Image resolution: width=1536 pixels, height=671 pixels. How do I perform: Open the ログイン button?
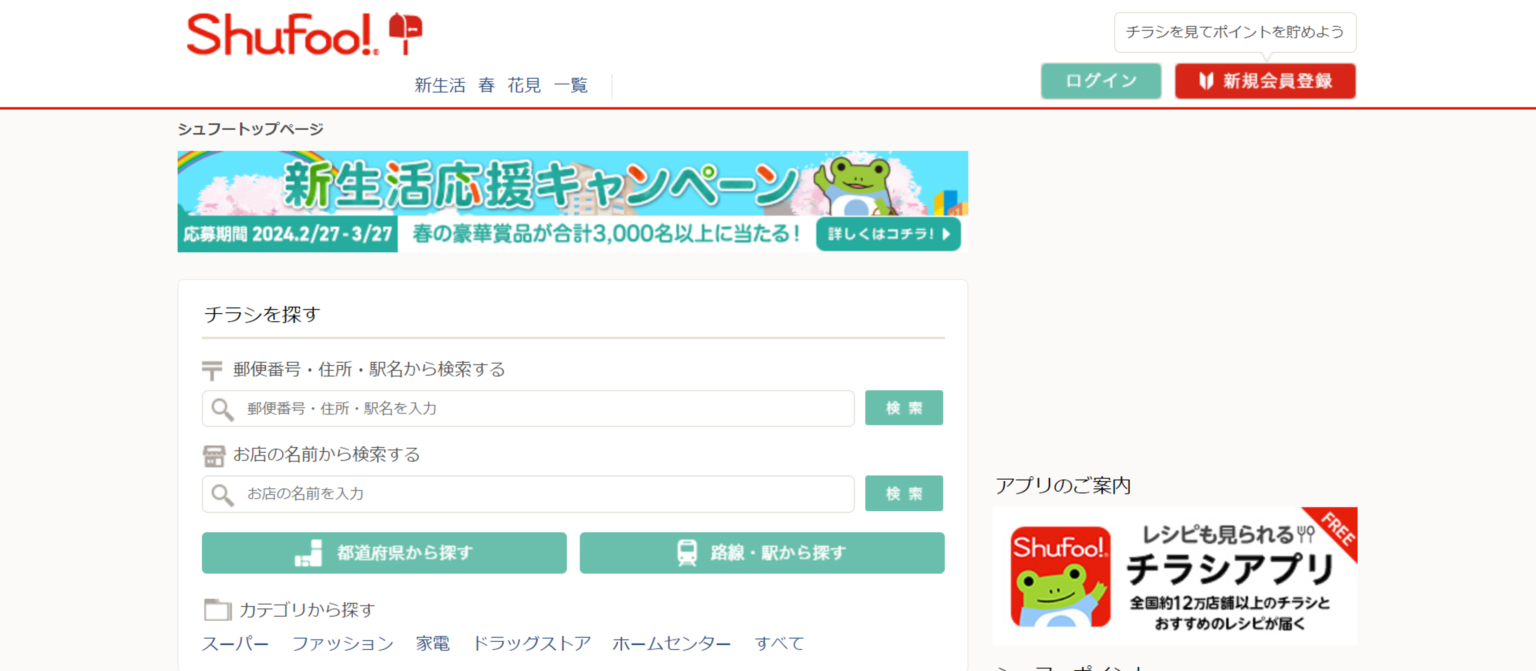tap(1100, 81)
